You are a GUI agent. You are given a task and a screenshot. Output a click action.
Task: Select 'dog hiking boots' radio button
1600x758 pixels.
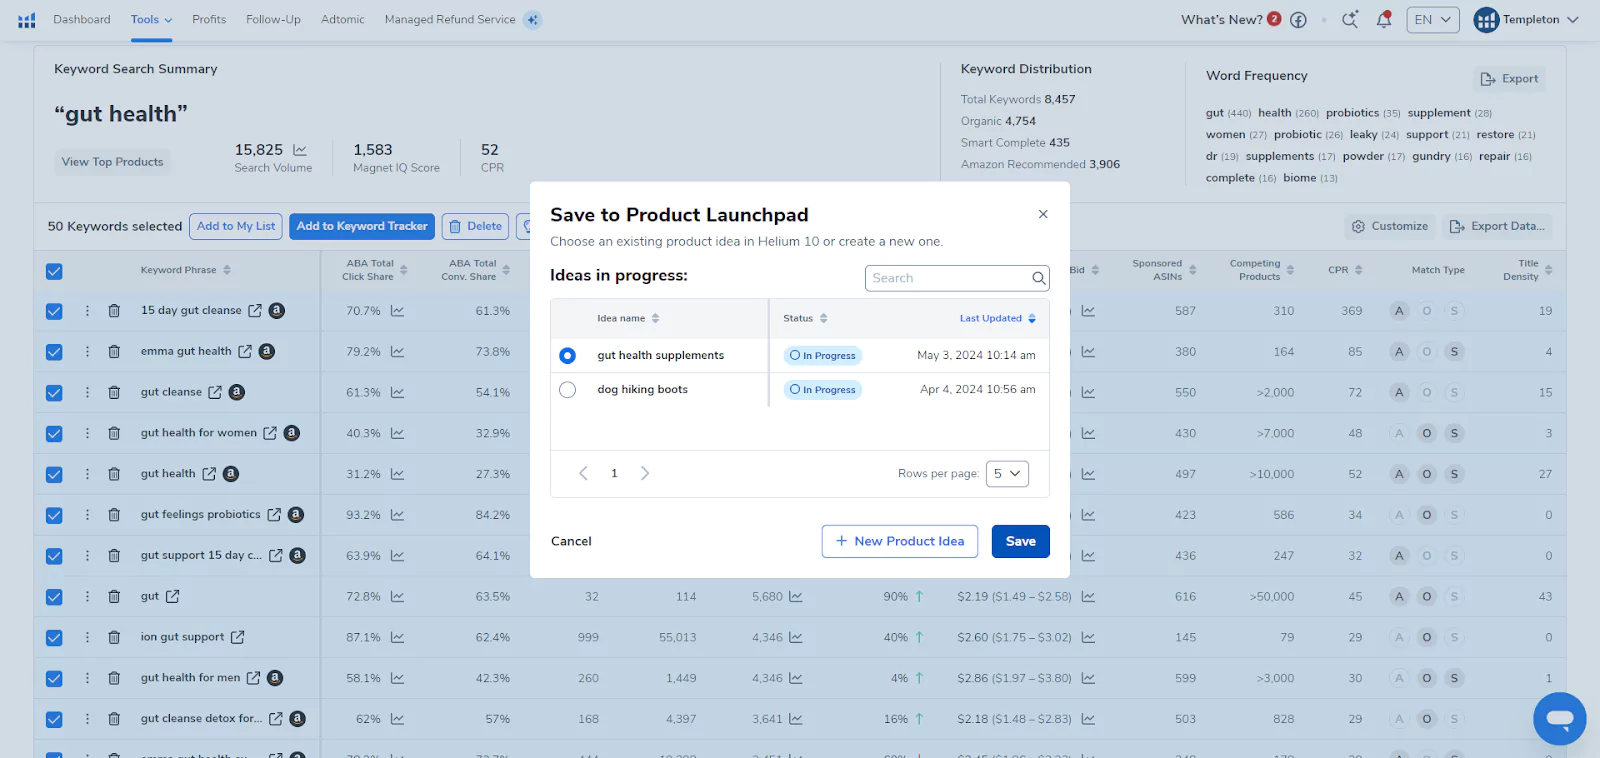[x=568, y=390]
